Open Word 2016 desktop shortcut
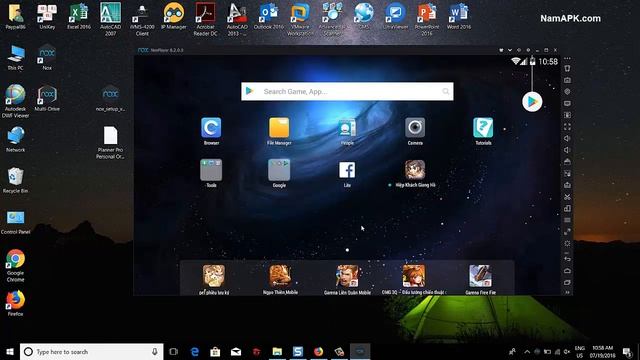640x360 pixels. click(459, 16)
